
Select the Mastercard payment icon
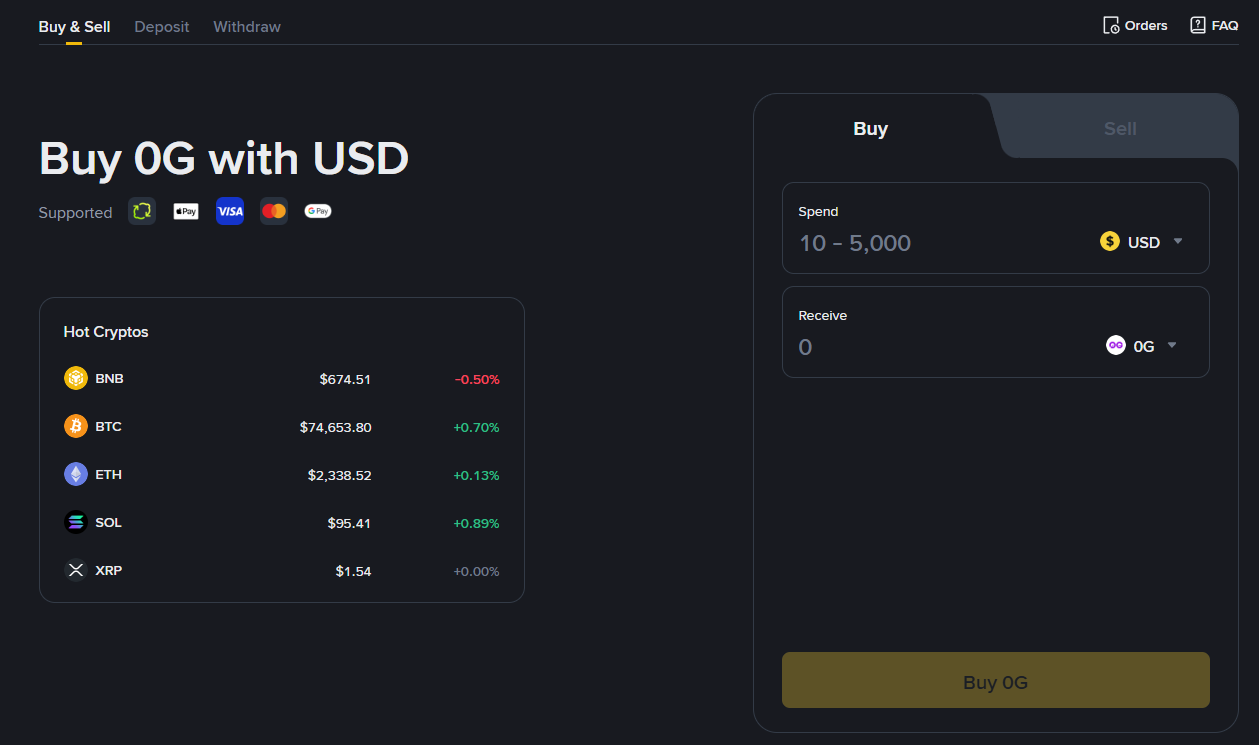coord(273,210)
